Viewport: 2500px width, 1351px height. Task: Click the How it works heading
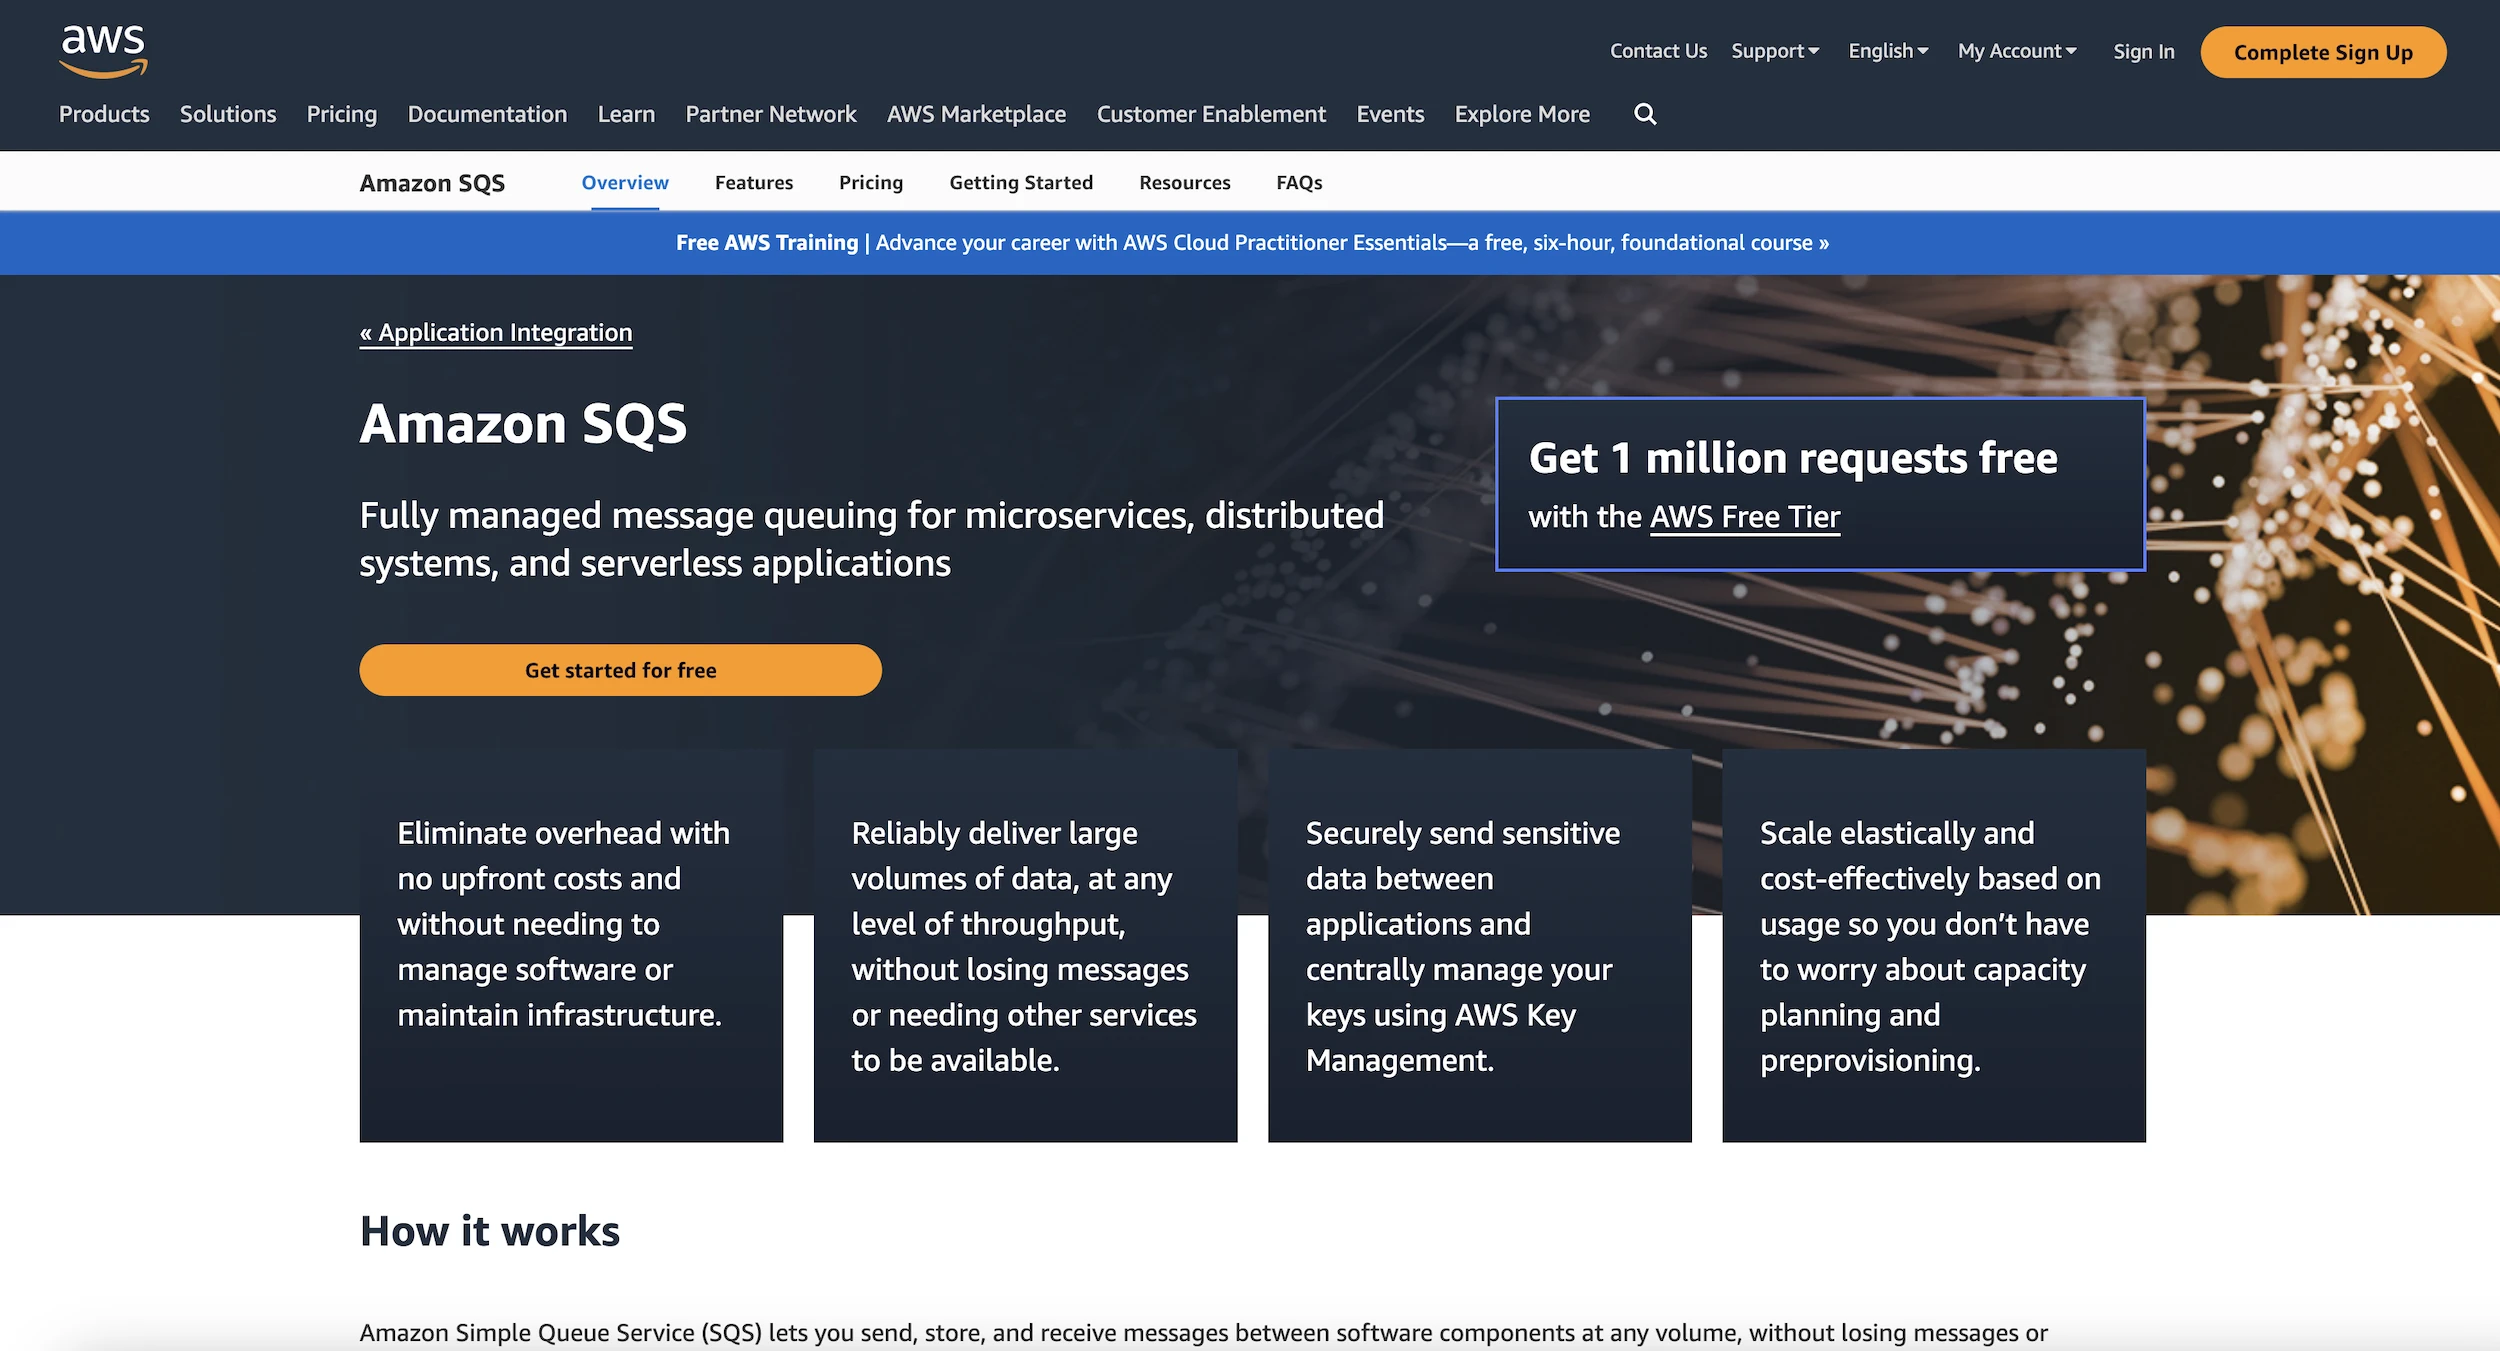click(490, 1231)
